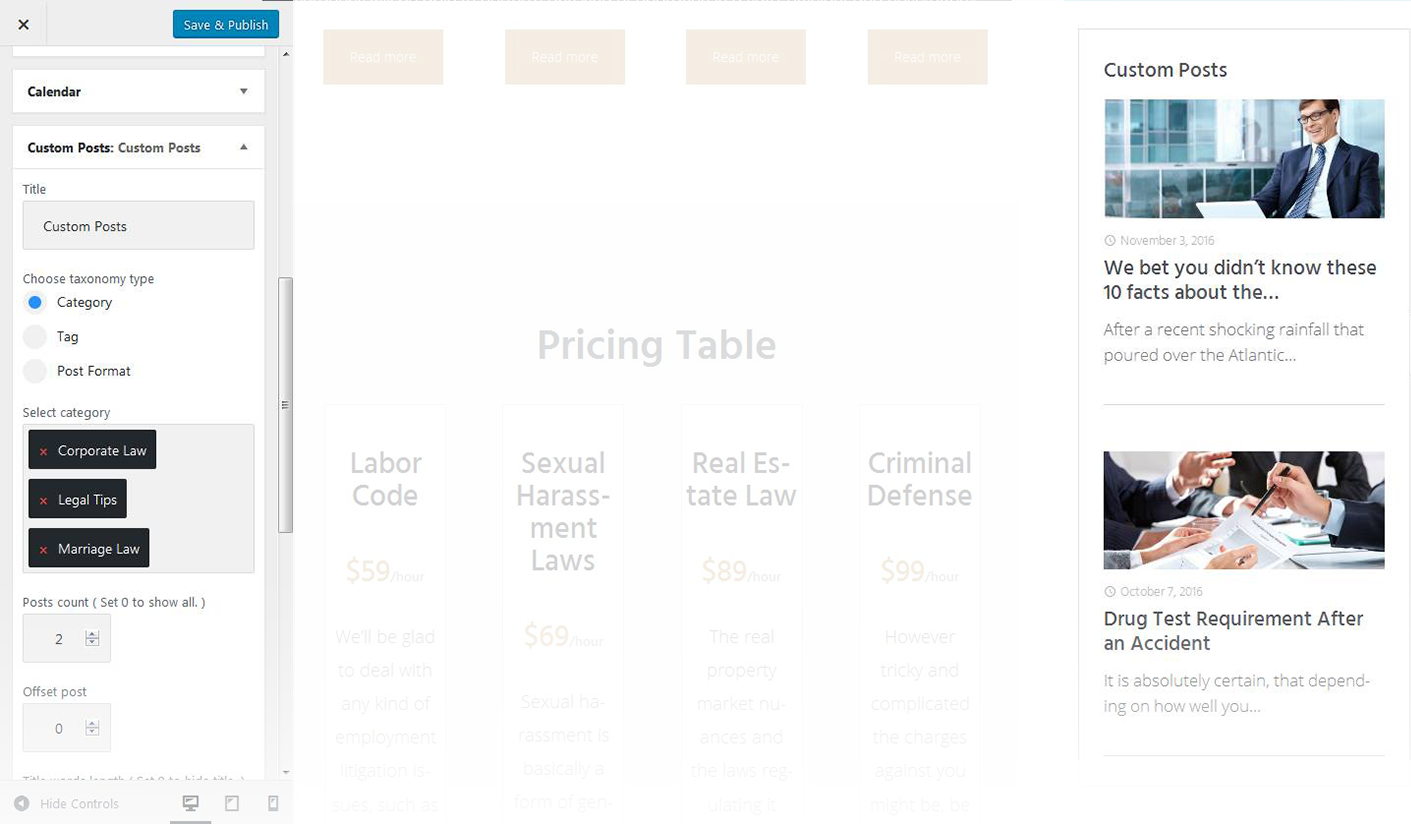Remove the Legal Tips category tag

click(43, 501)
